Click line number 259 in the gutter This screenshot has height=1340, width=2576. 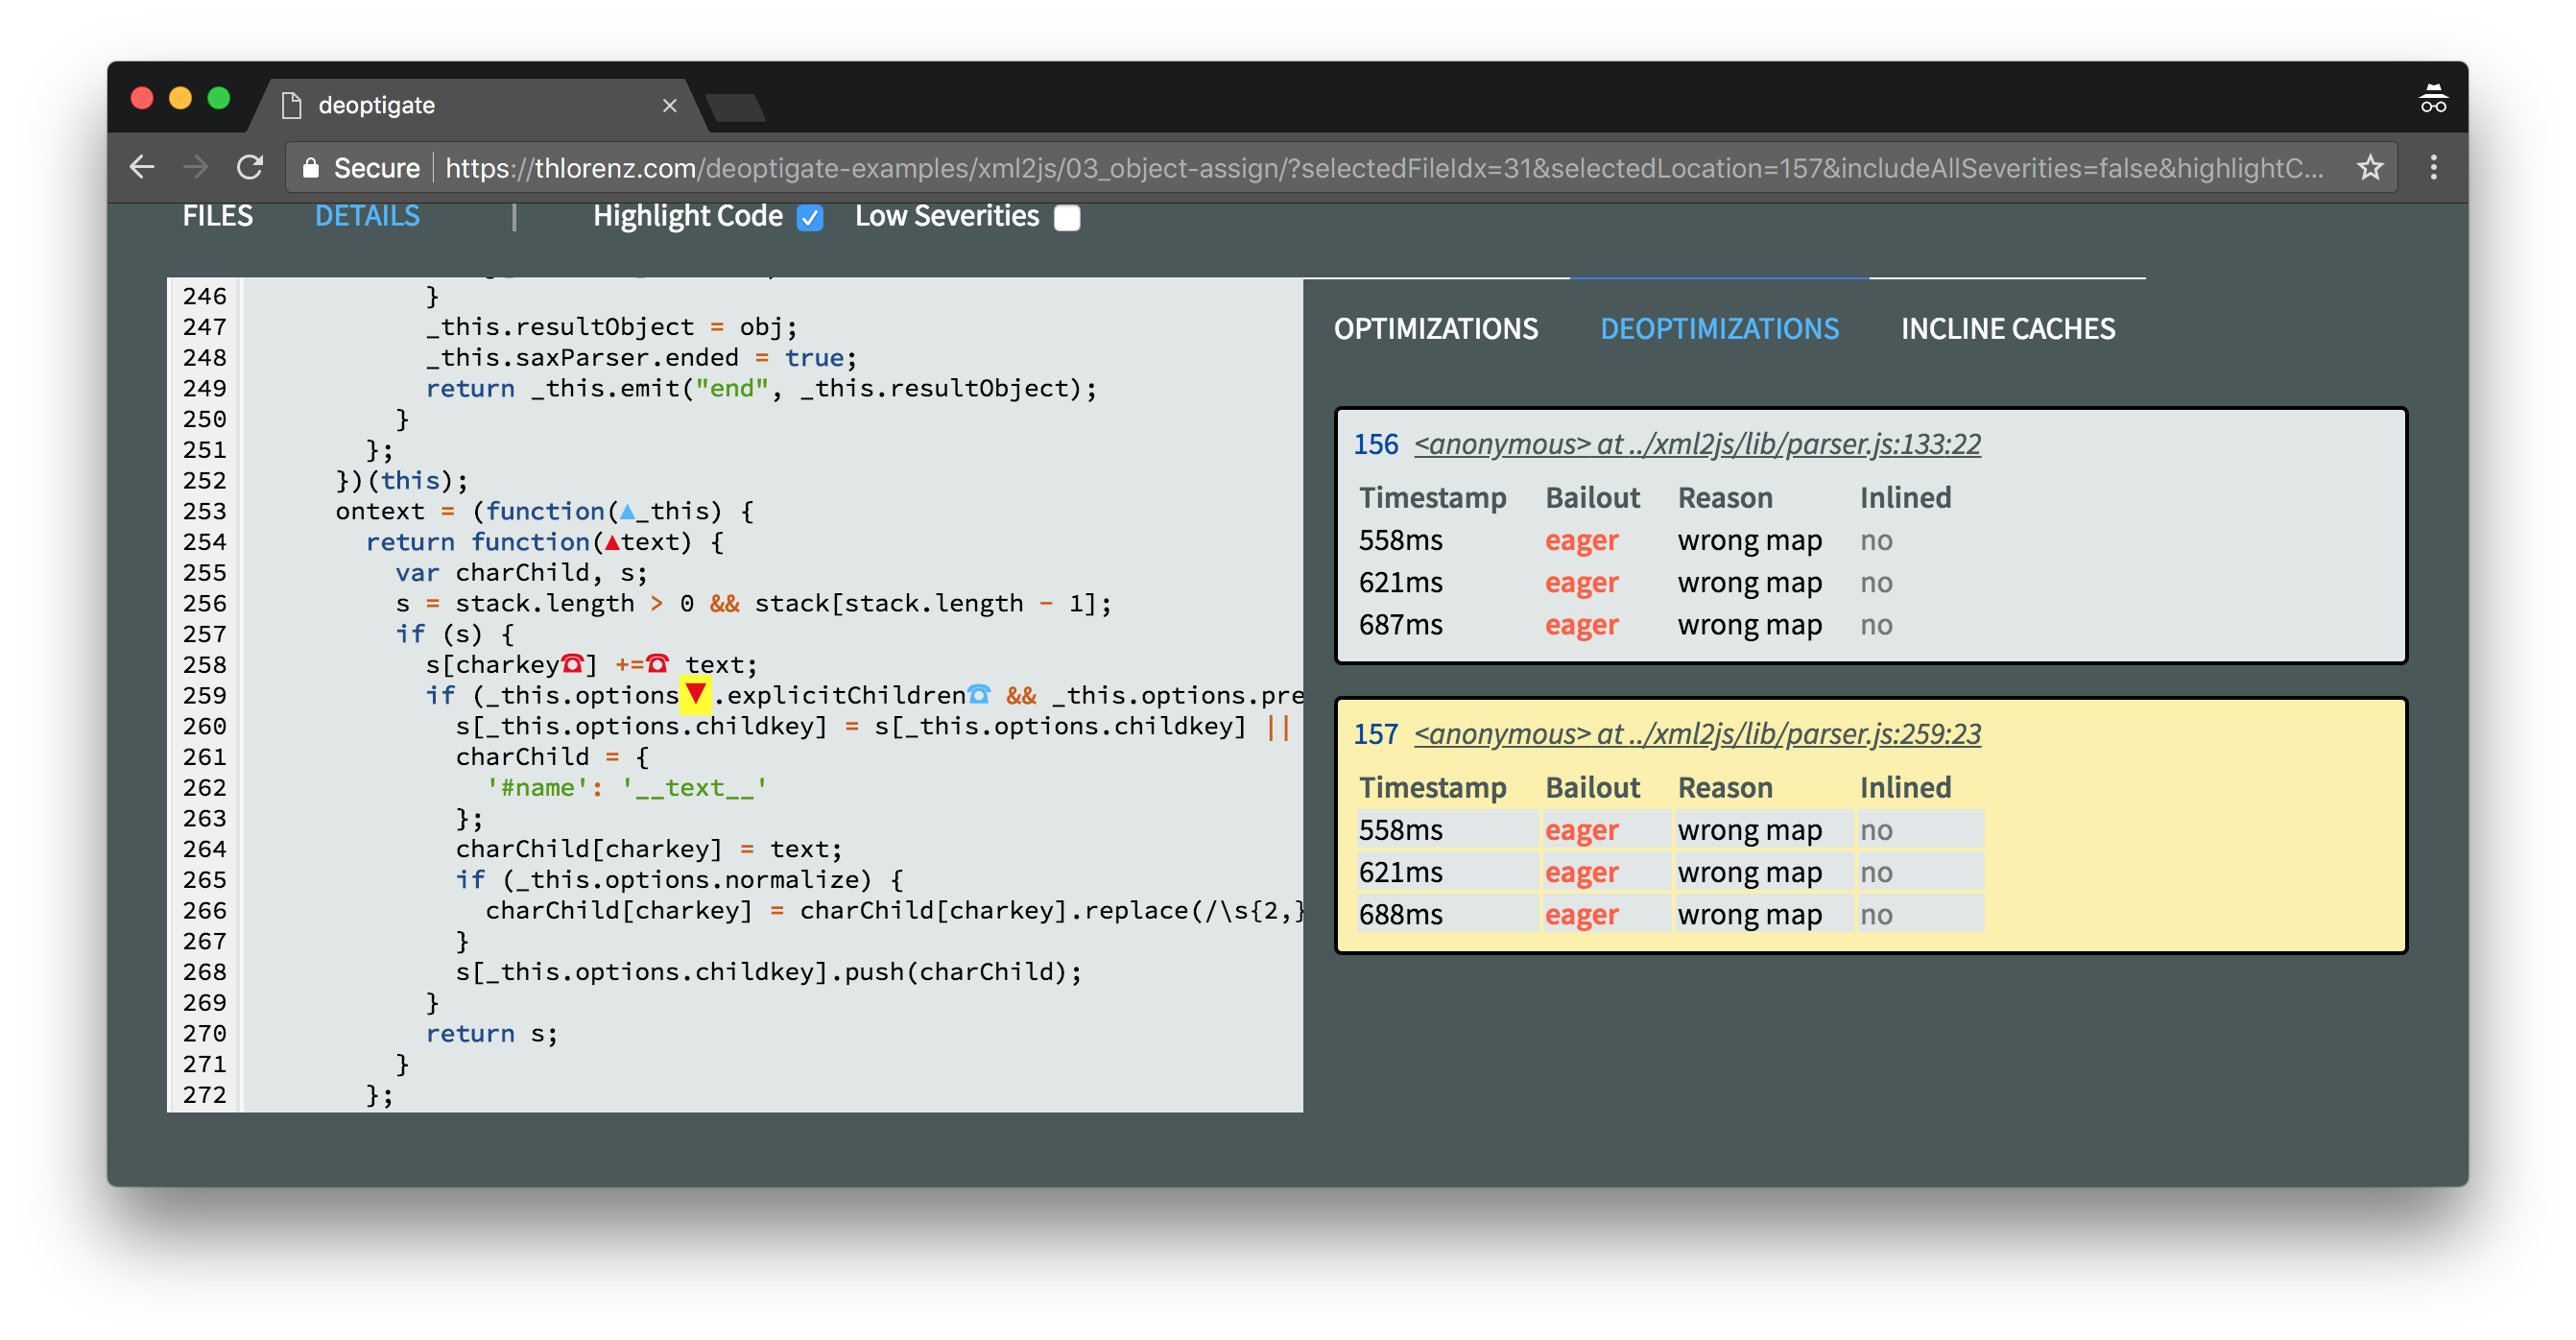pos(205,695)
